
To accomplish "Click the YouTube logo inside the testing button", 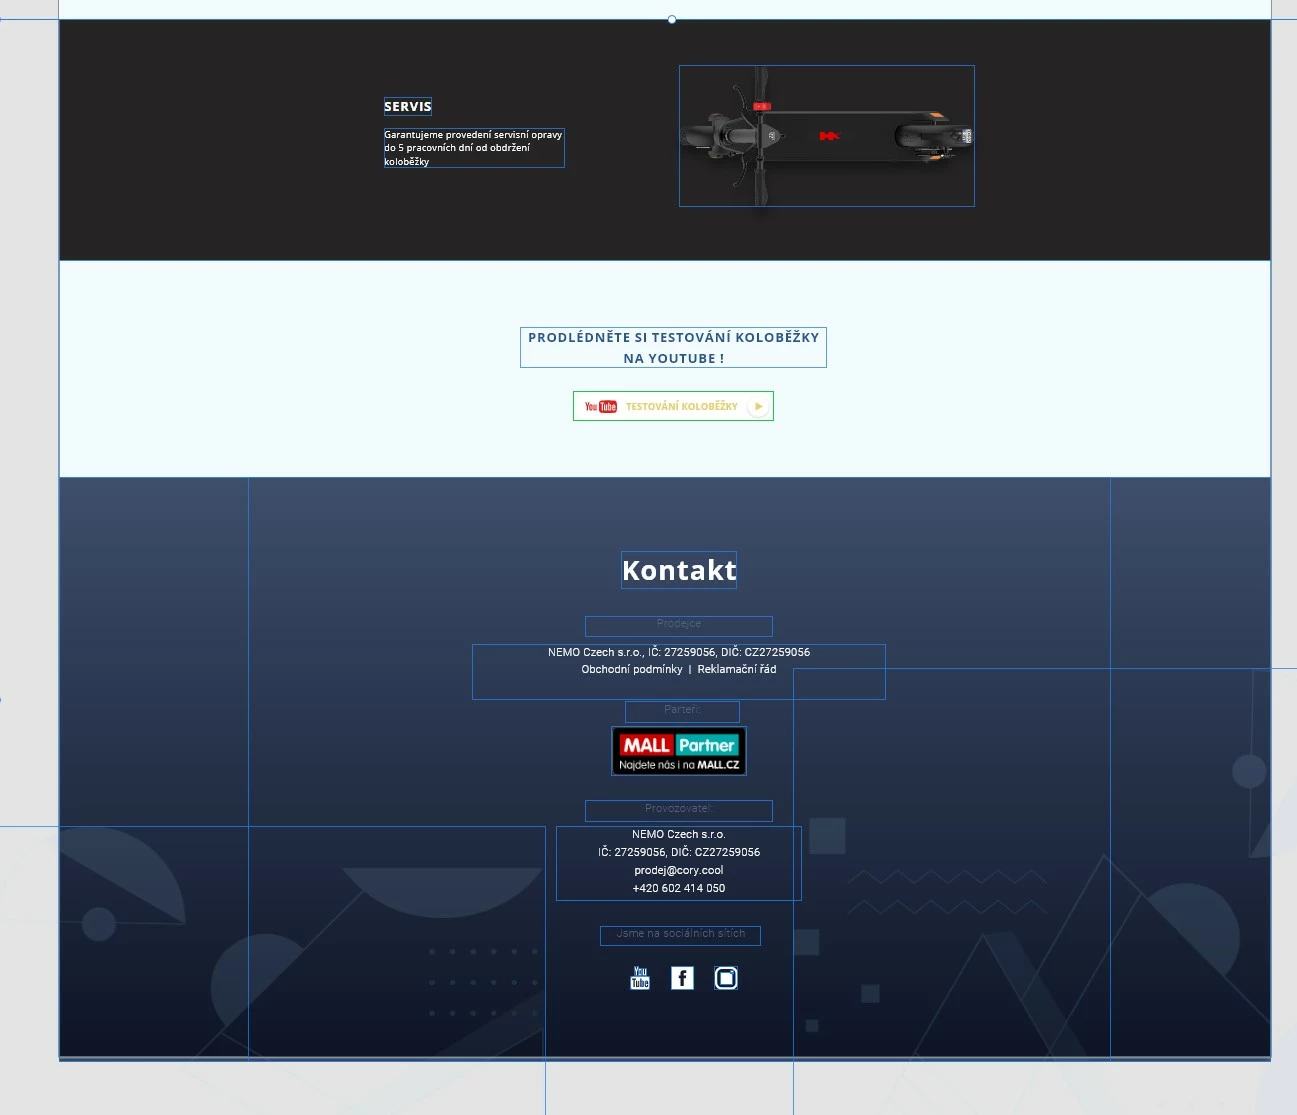I will coord(601,406).
